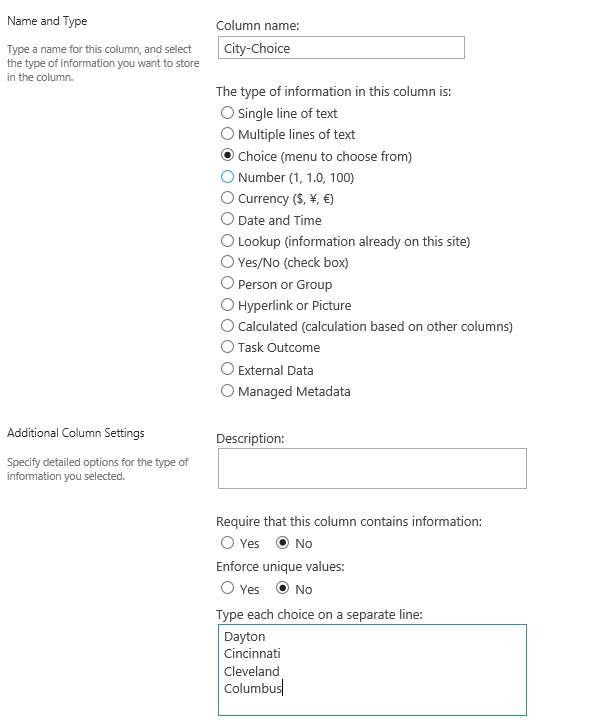This screenshot has height=728, width=604.
Task: Select Task Outcome column type
Action: (228, 347)
